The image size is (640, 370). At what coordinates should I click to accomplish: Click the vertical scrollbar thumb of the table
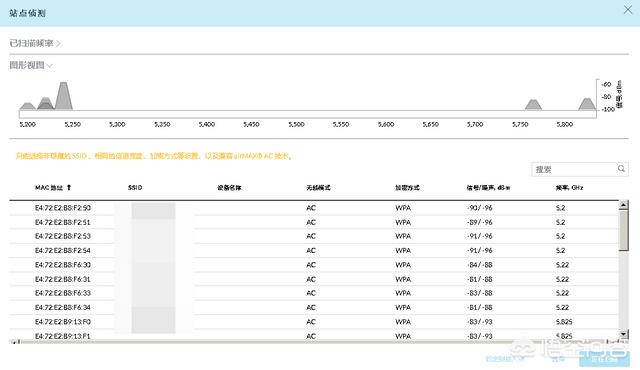click(623, 230)
